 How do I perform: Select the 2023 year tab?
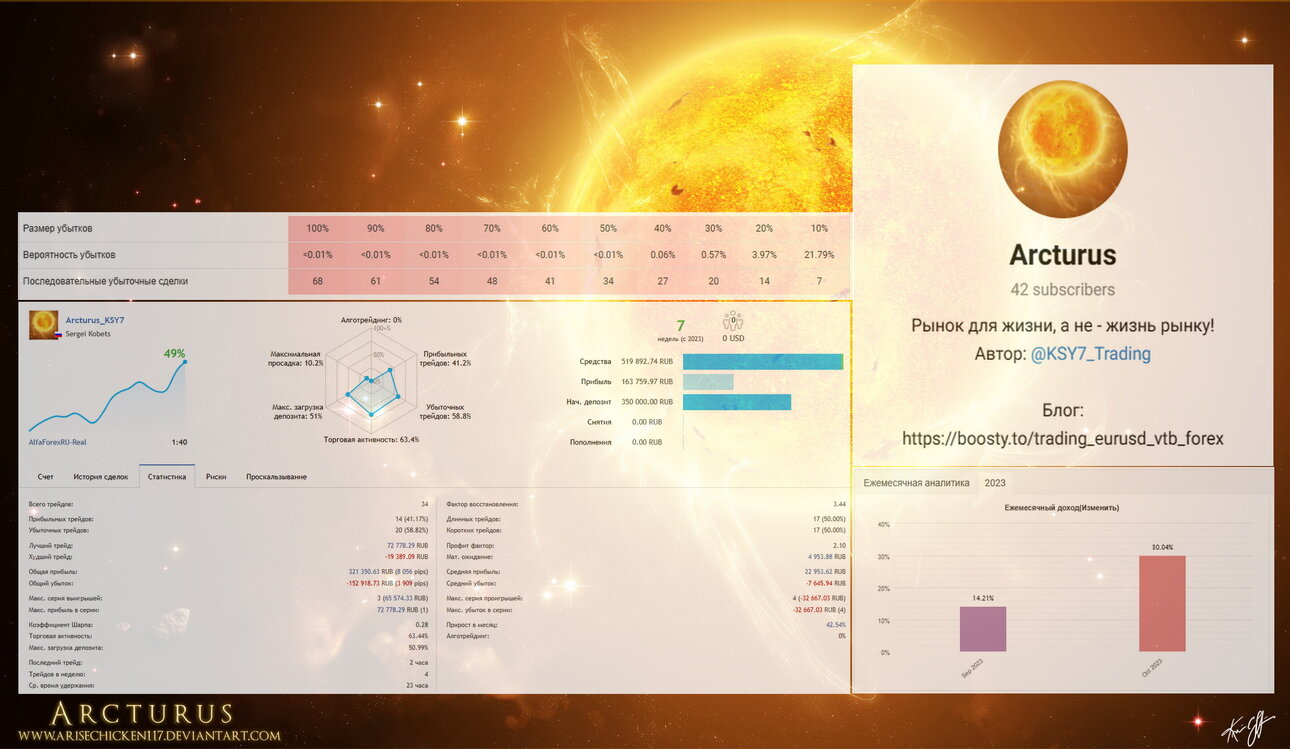pyautogui.click(x=995, y=483)
